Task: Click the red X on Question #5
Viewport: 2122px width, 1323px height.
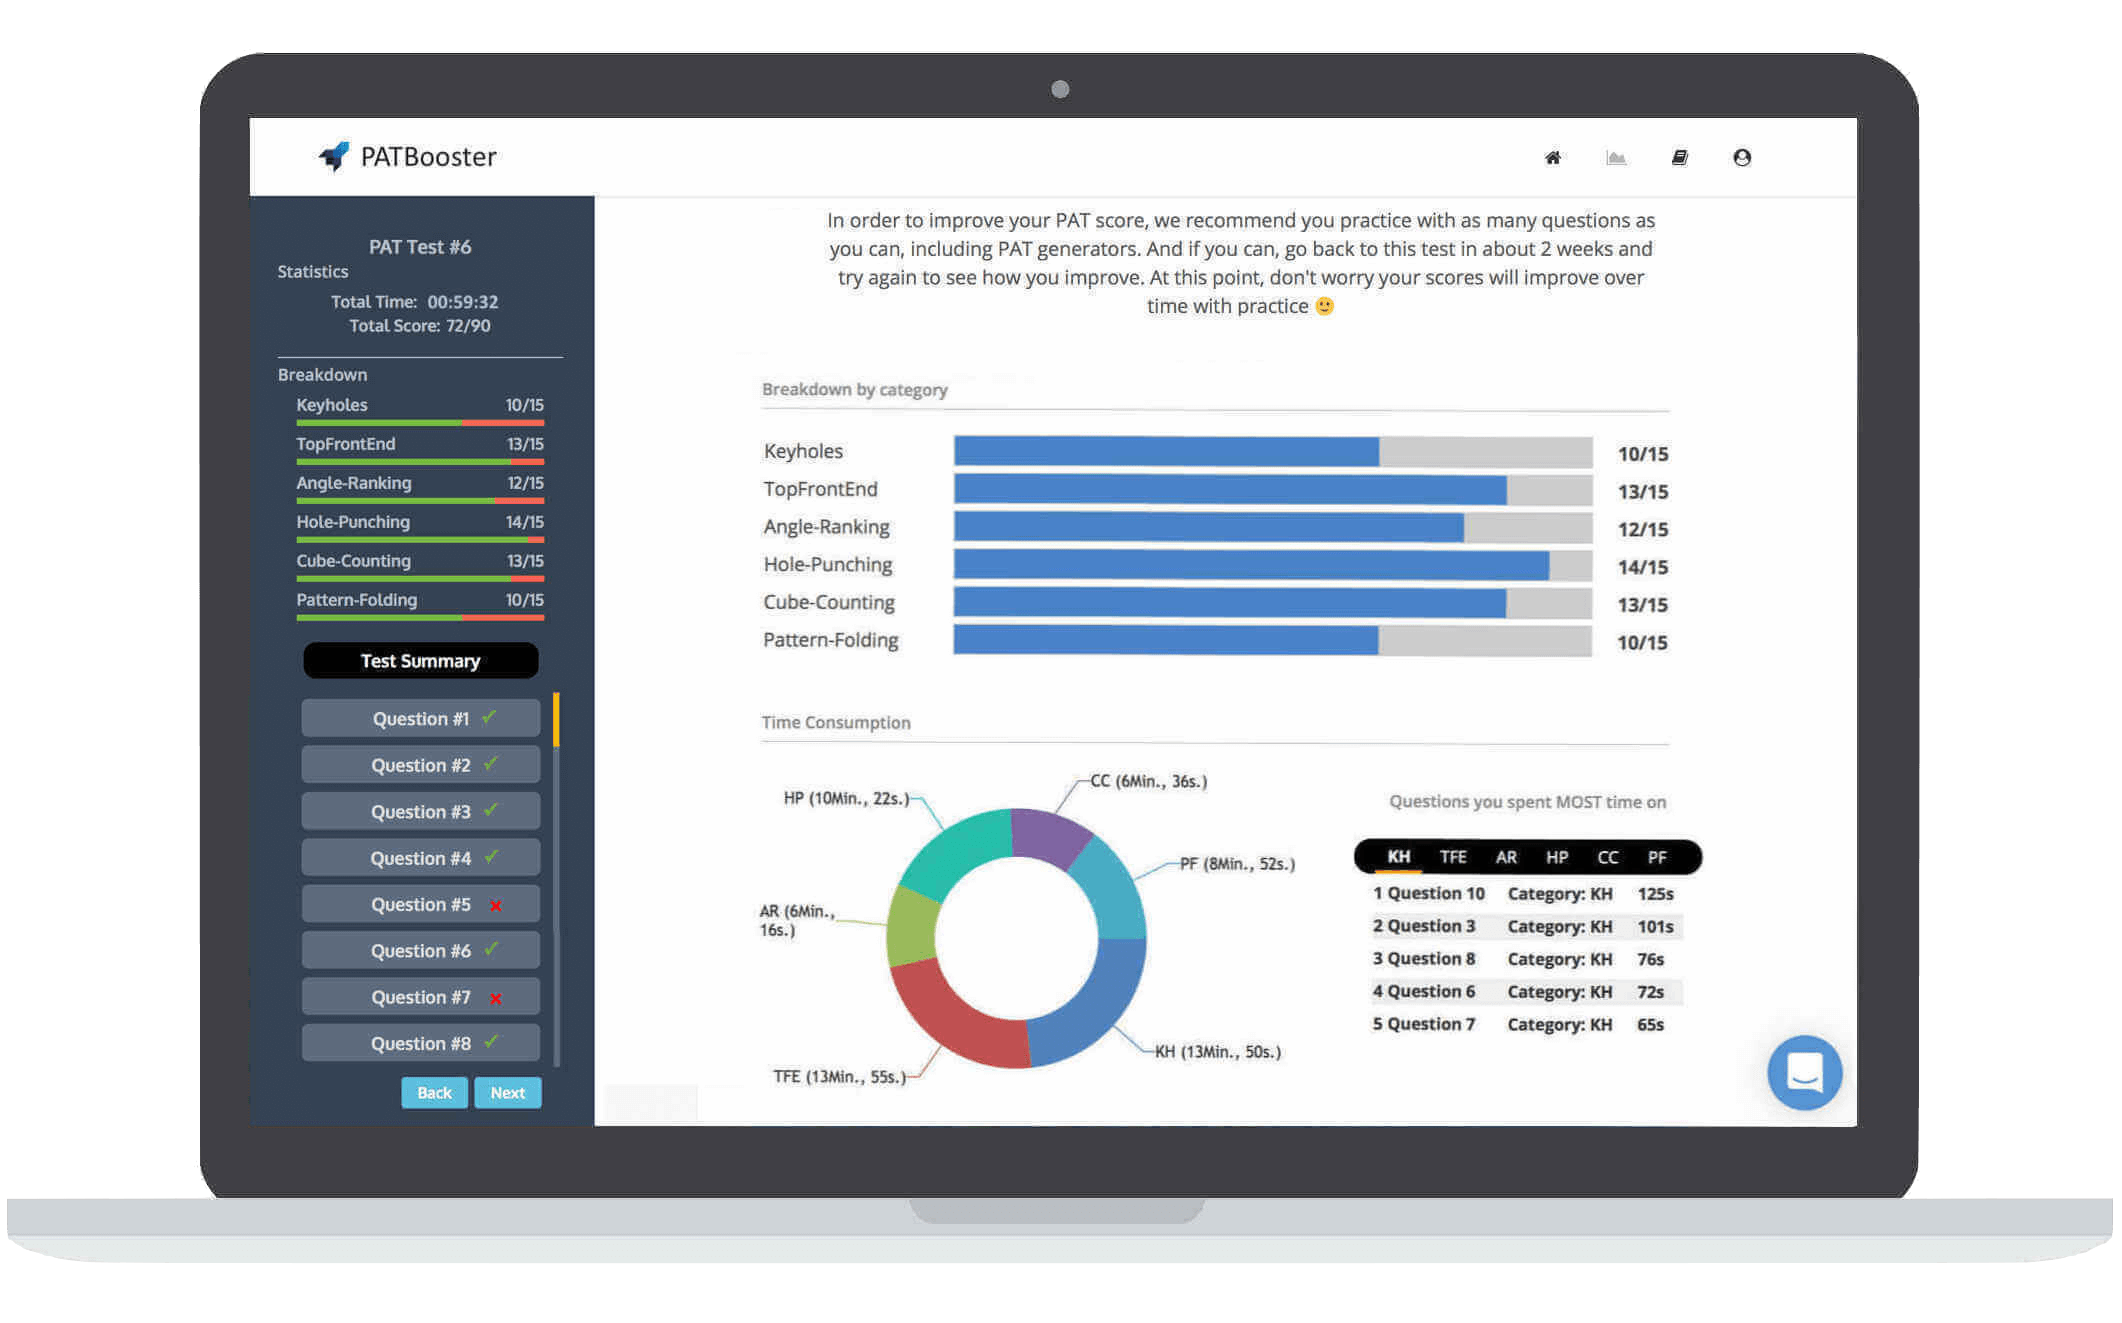Action: (x=495, y=905)
